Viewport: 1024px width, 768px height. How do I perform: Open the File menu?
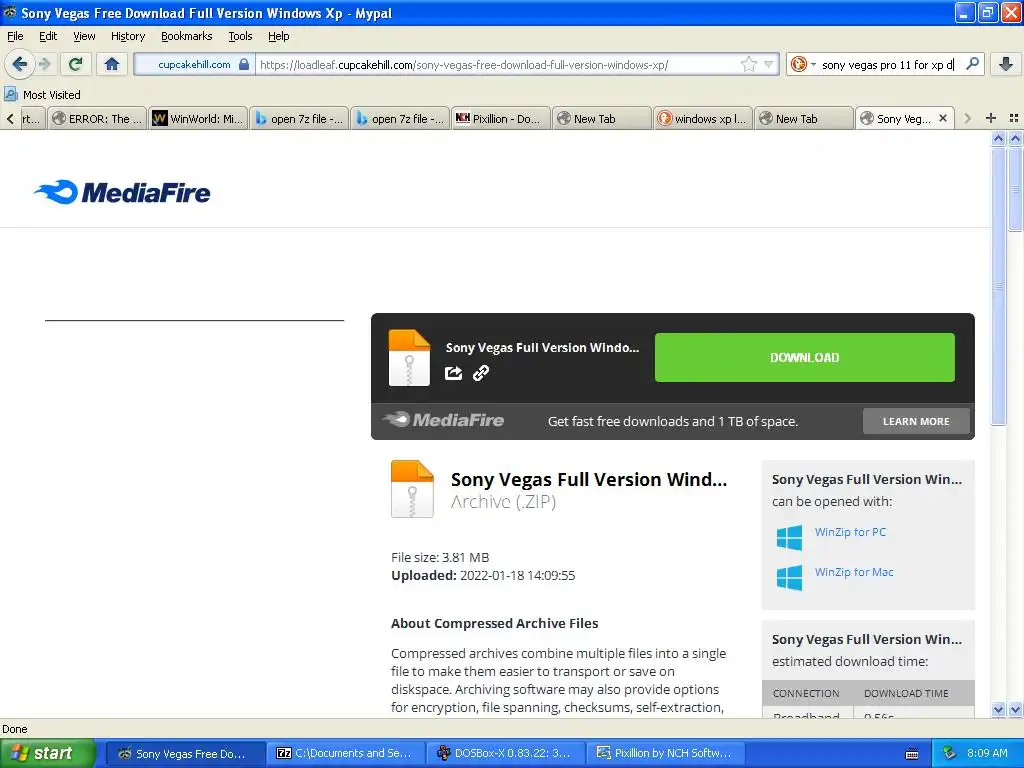point(15,36)
